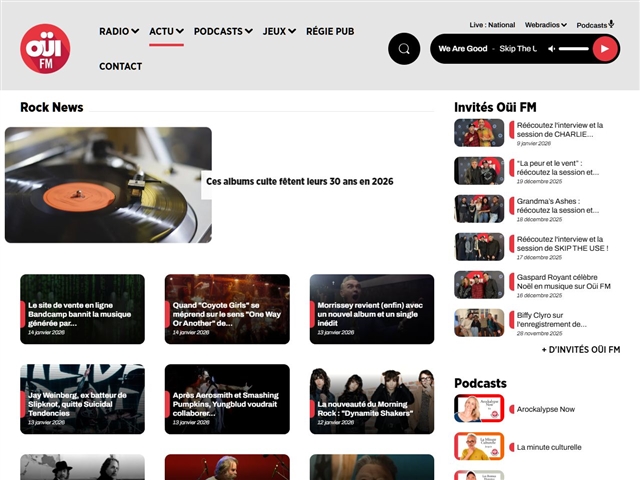This screenshot has height=480, width=640.
Task: Open the RÉGIE PUB page
Action: point(330,31)
